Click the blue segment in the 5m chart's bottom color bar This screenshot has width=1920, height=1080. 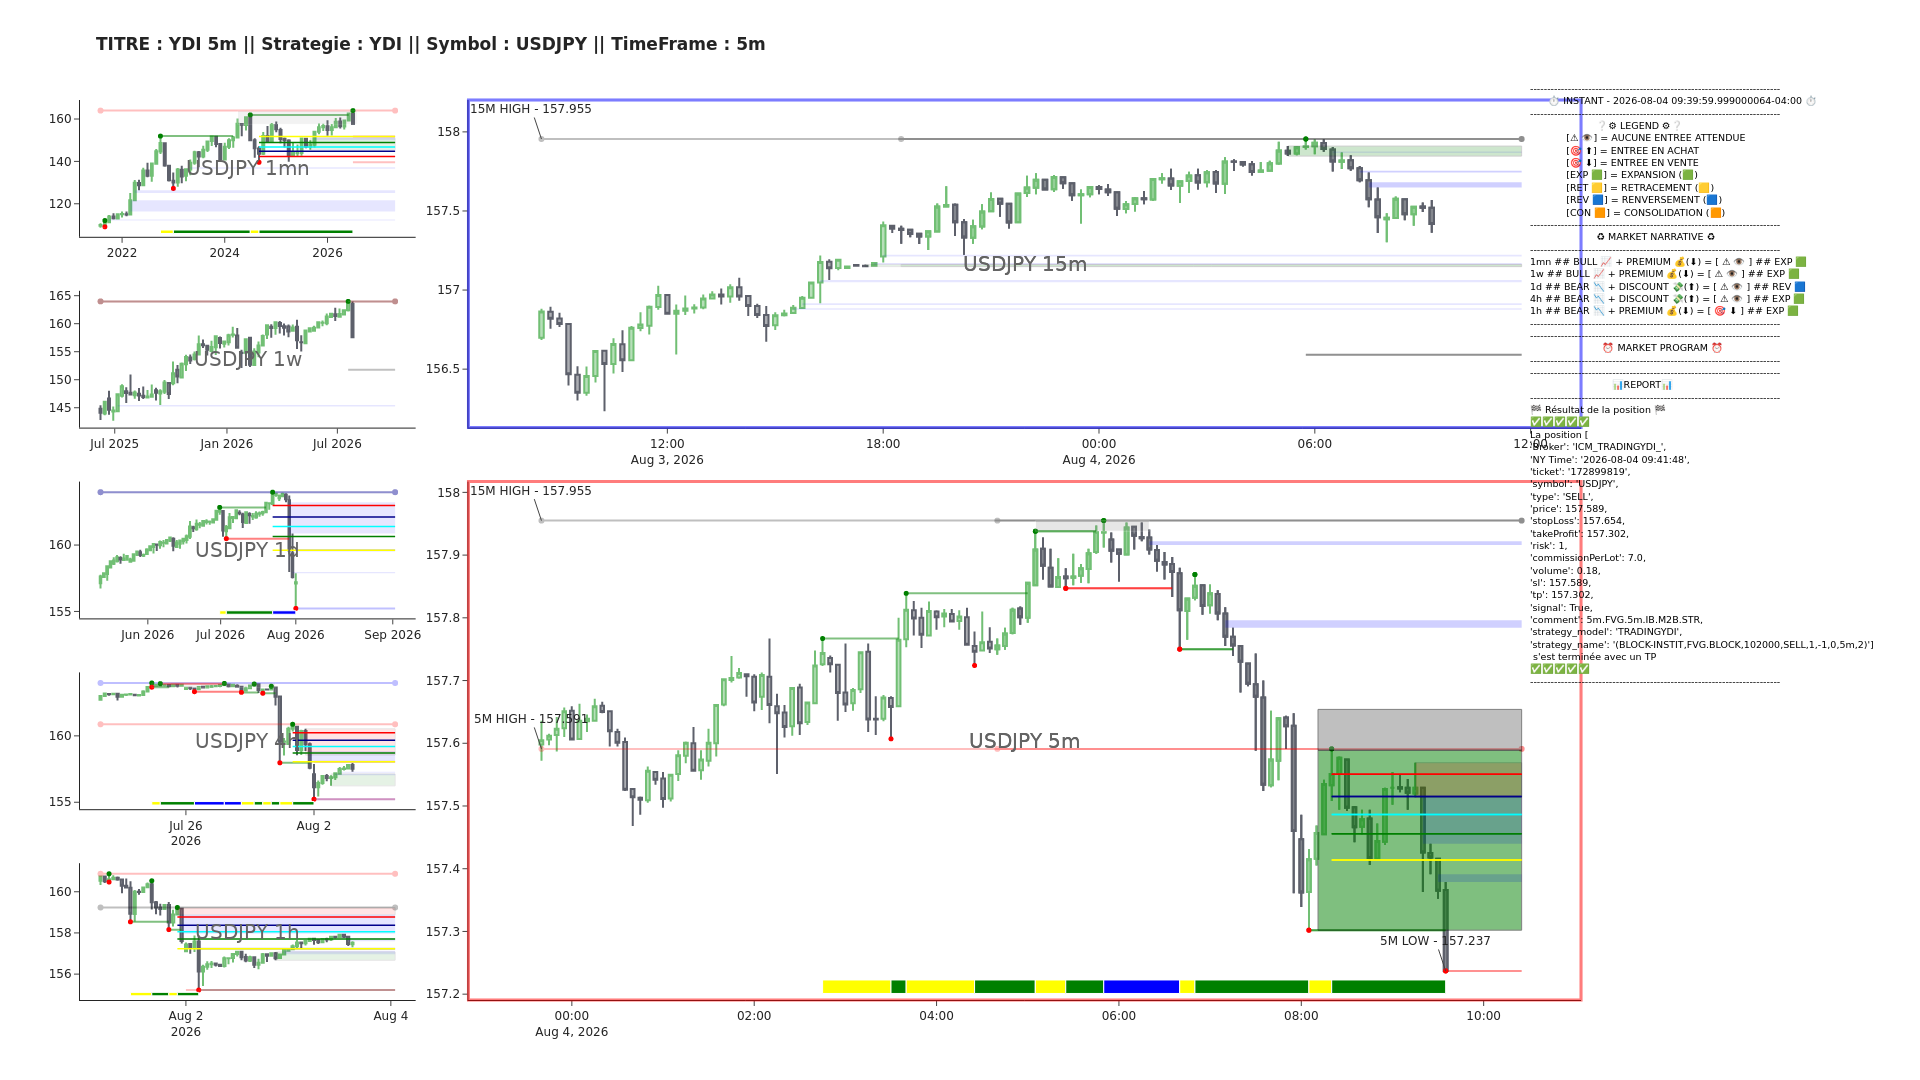point(1141,987)
